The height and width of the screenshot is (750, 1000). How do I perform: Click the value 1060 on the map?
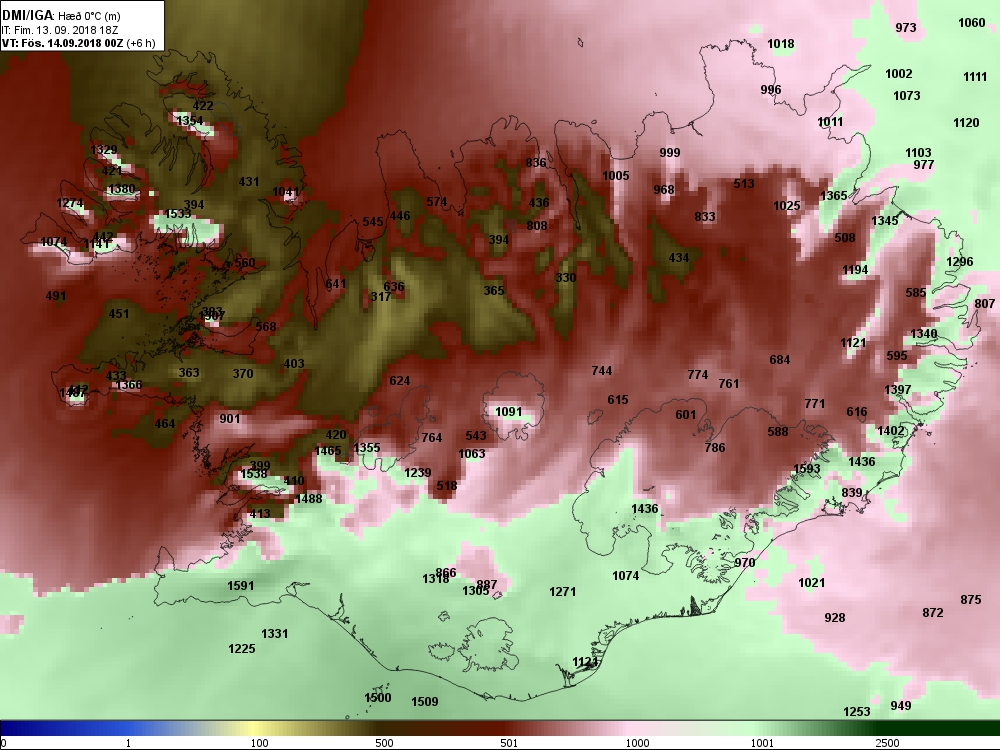click(x=971, y=23)
